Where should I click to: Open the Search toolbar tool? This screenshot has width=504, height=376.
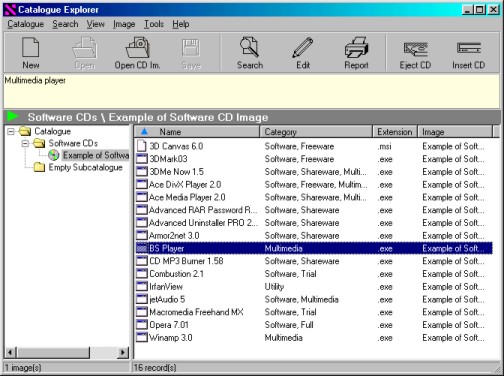pos(250,53)
